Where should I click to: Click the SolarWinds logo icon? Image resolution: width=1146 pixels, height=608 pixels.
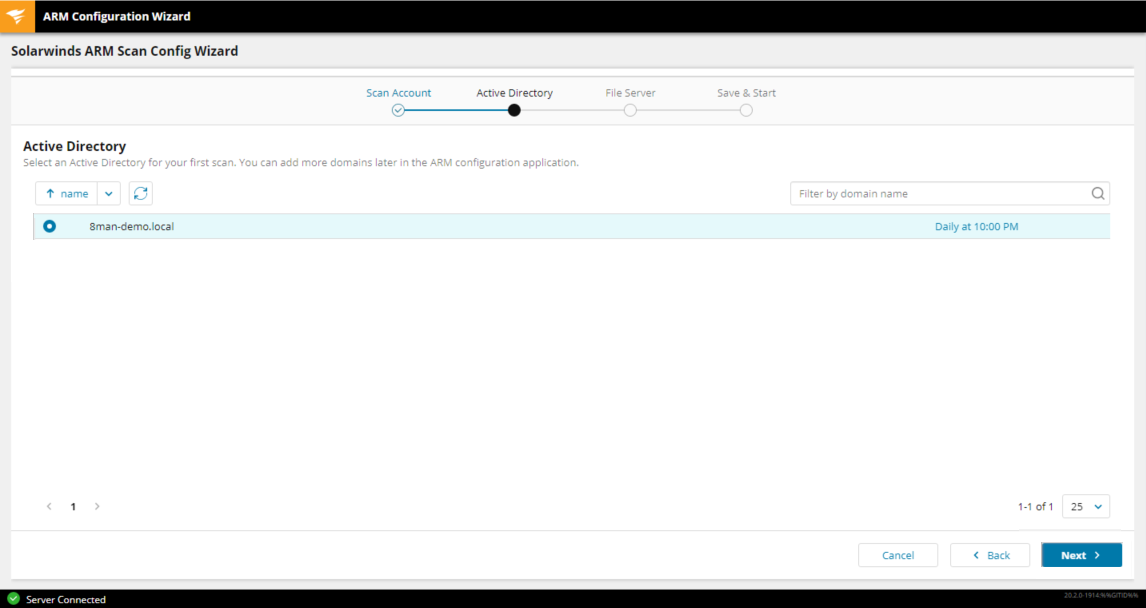17,16
